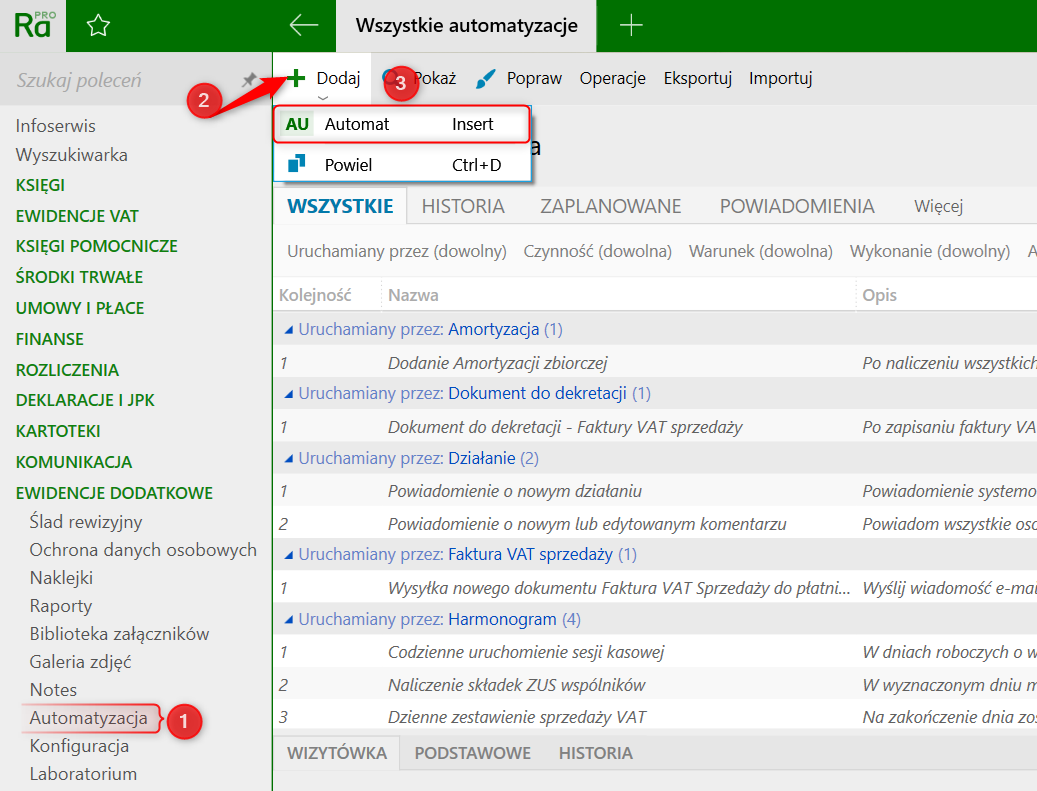Sort by the Nazwa column header
This screenshot has width=1037, height=791.
413,295
